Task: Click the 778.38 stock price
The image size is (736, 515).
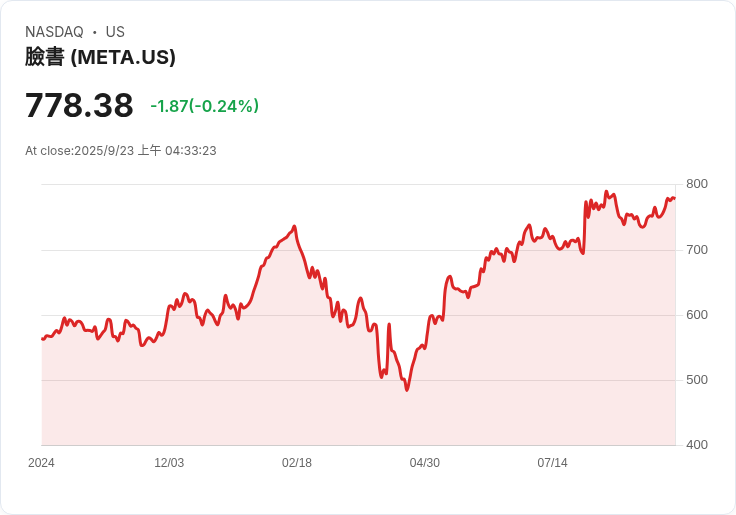Action: (79, 105)
